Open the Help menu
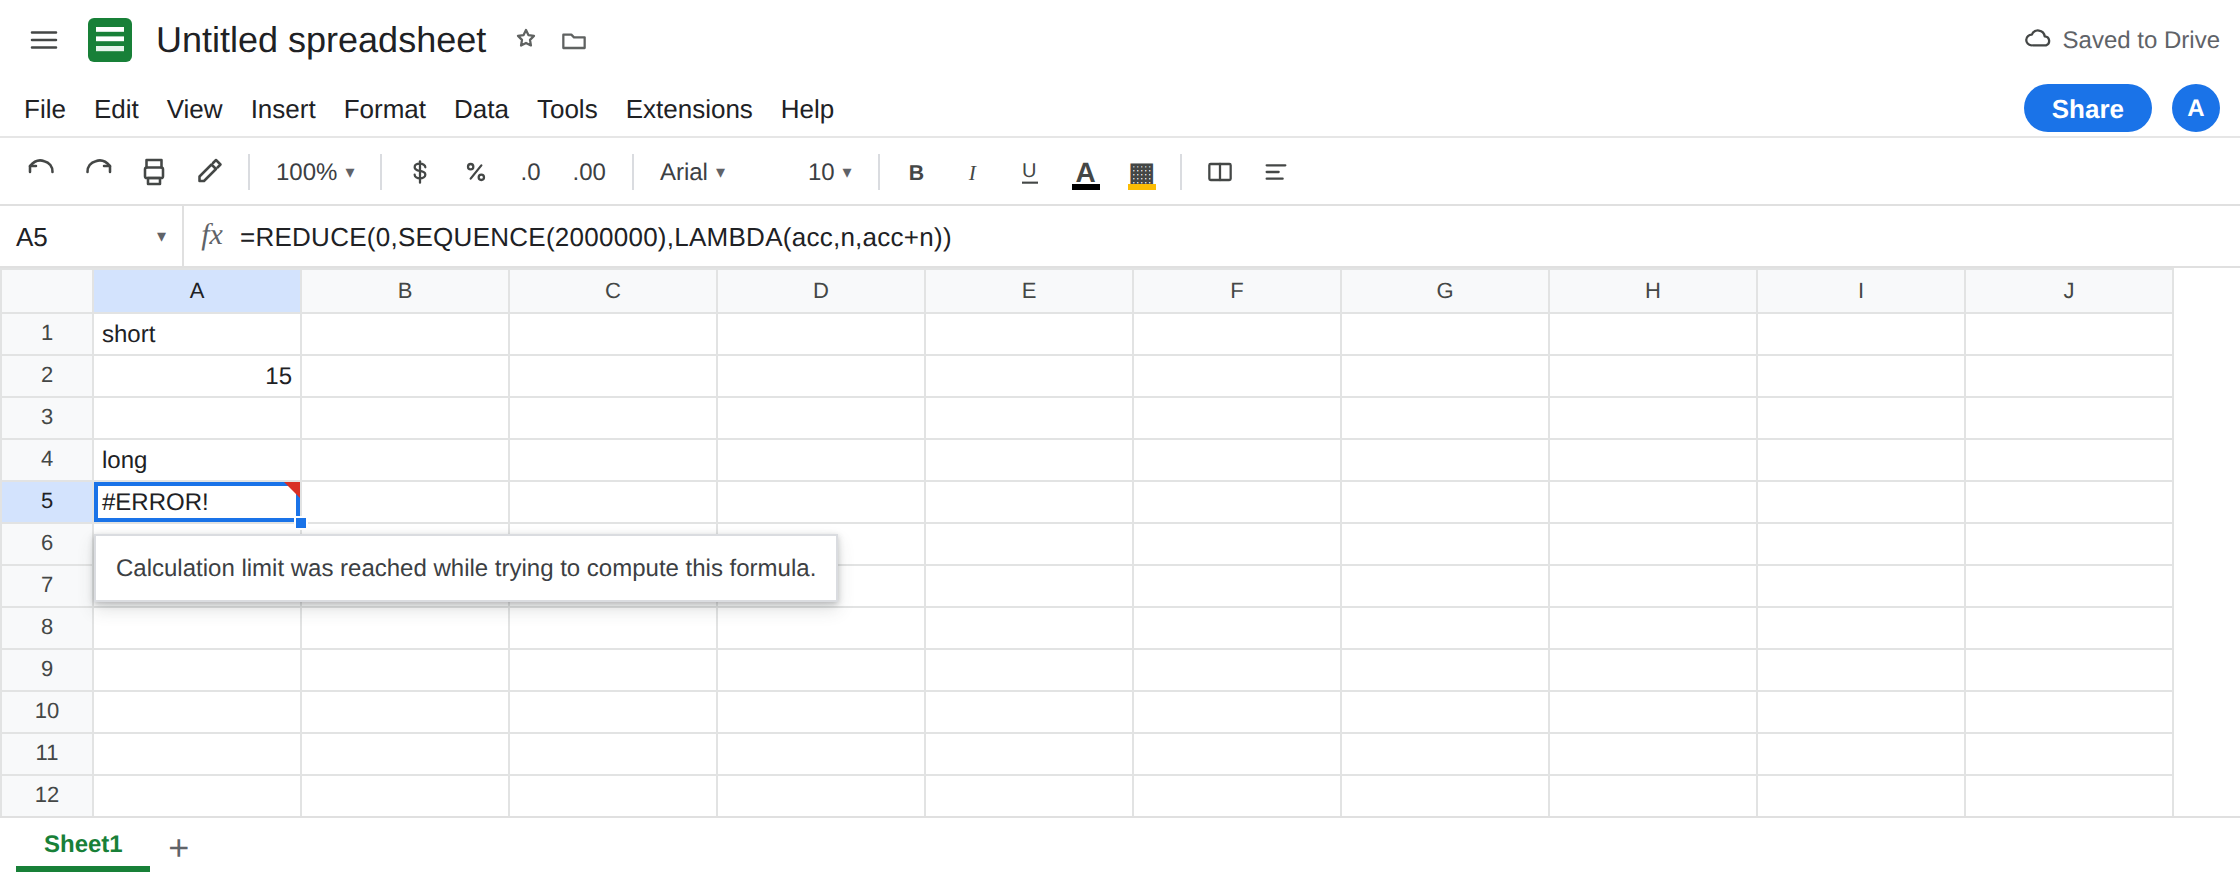2240x872 pixels. pos(807,109)
